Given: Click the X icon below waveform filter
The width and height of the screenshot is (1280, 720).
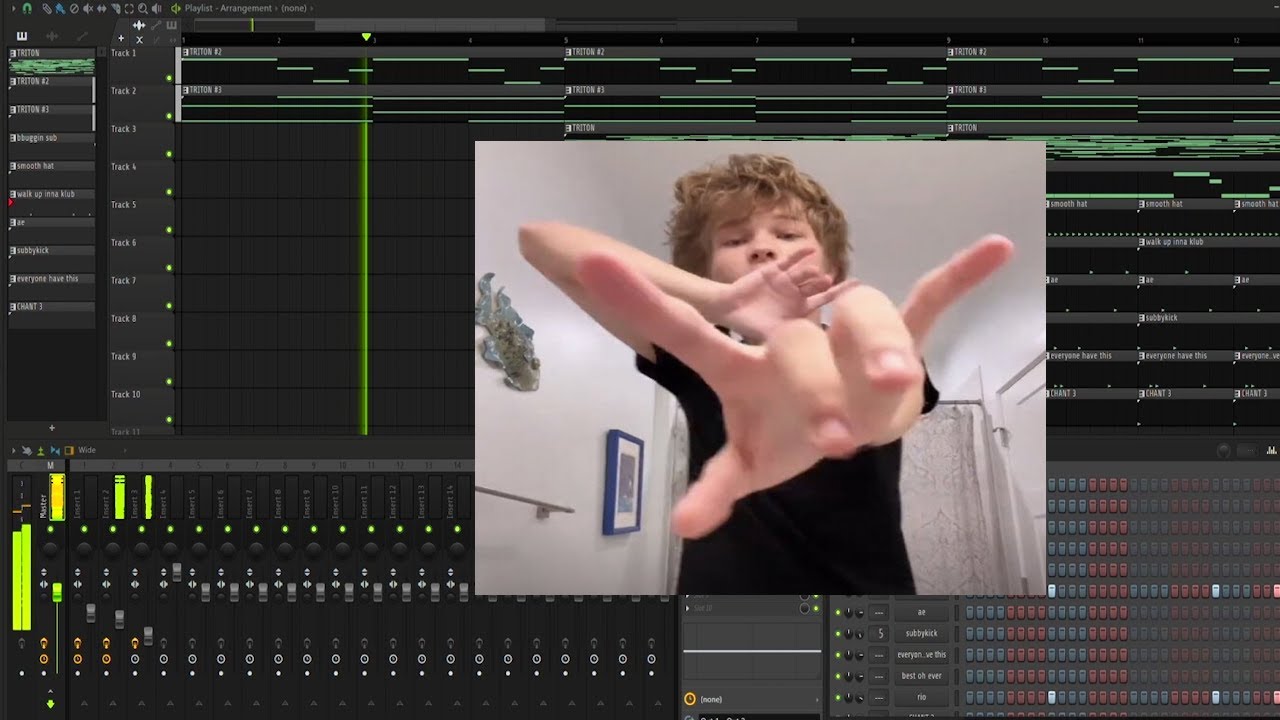Looking at the screenshot, I should click(139, 40).
